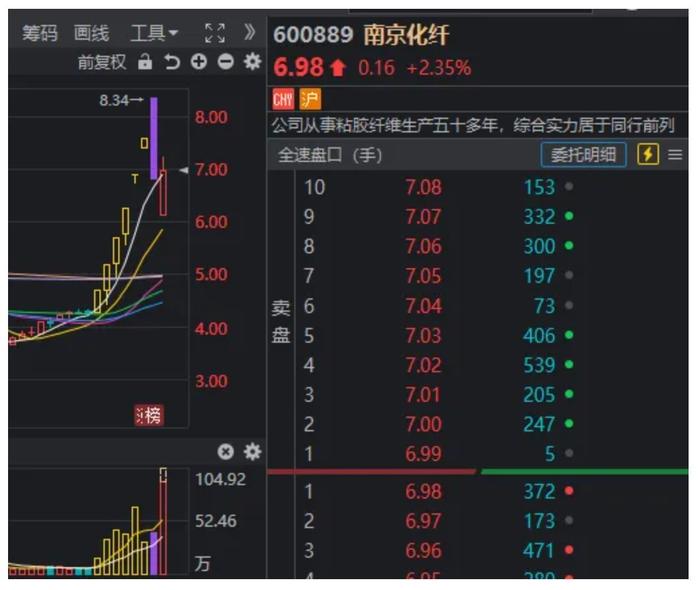
Task: Click the yellow lightning bolt quick-trade icon
Action: coord(648,155)
